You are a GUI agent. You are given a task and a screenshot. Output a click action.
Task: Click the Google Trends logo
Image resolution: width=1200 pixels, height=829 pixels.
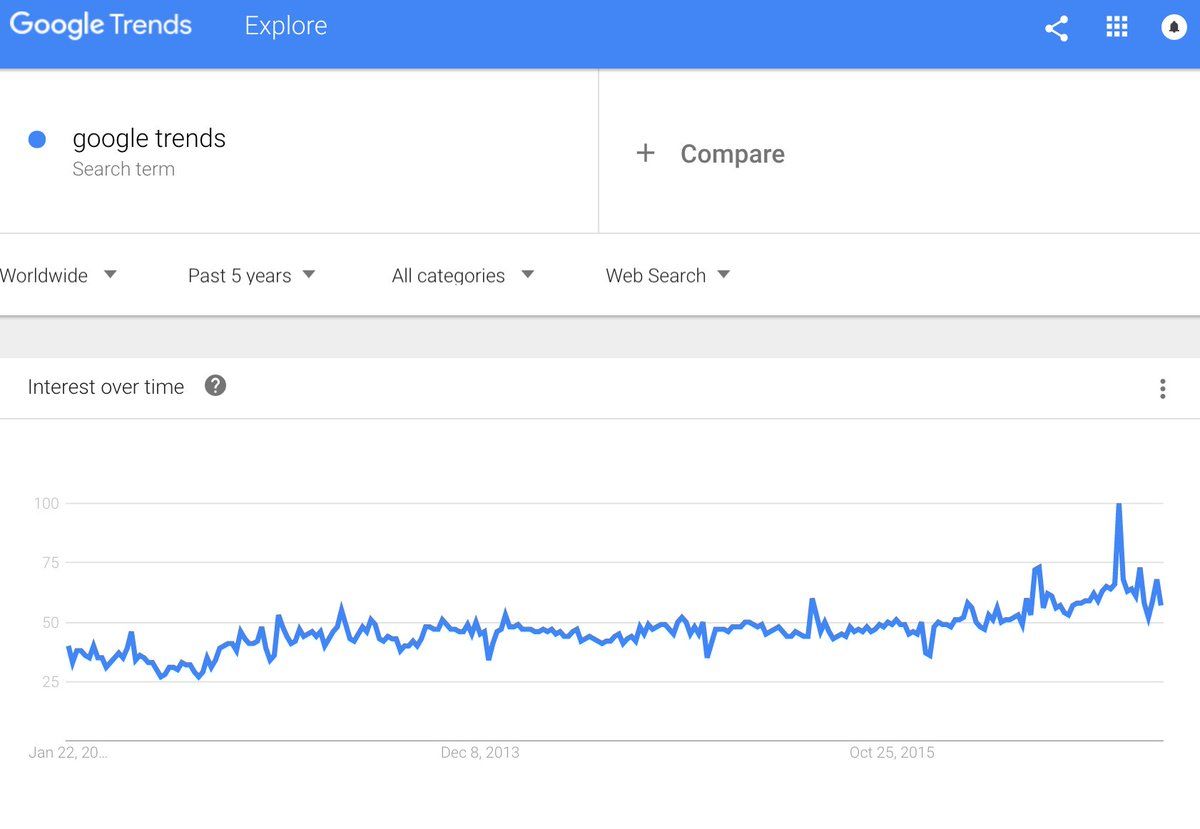pyautogui.click(x=100, y=25)
